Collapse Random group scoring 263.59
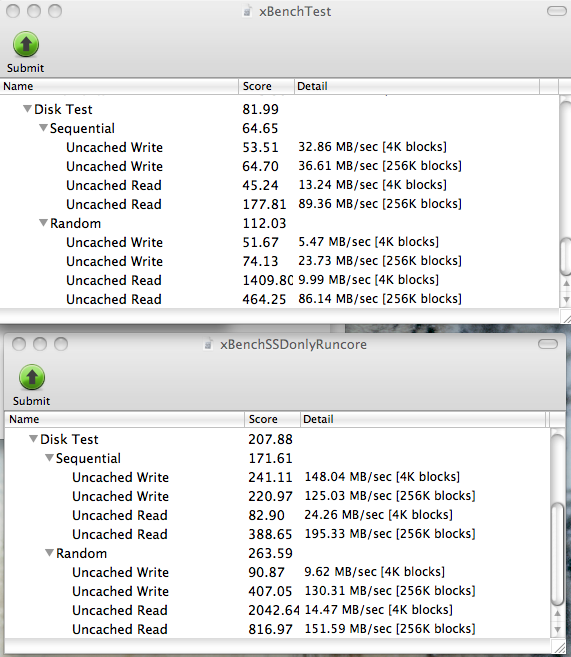This screenshot has width=571, height=657. tap(49, 553)
